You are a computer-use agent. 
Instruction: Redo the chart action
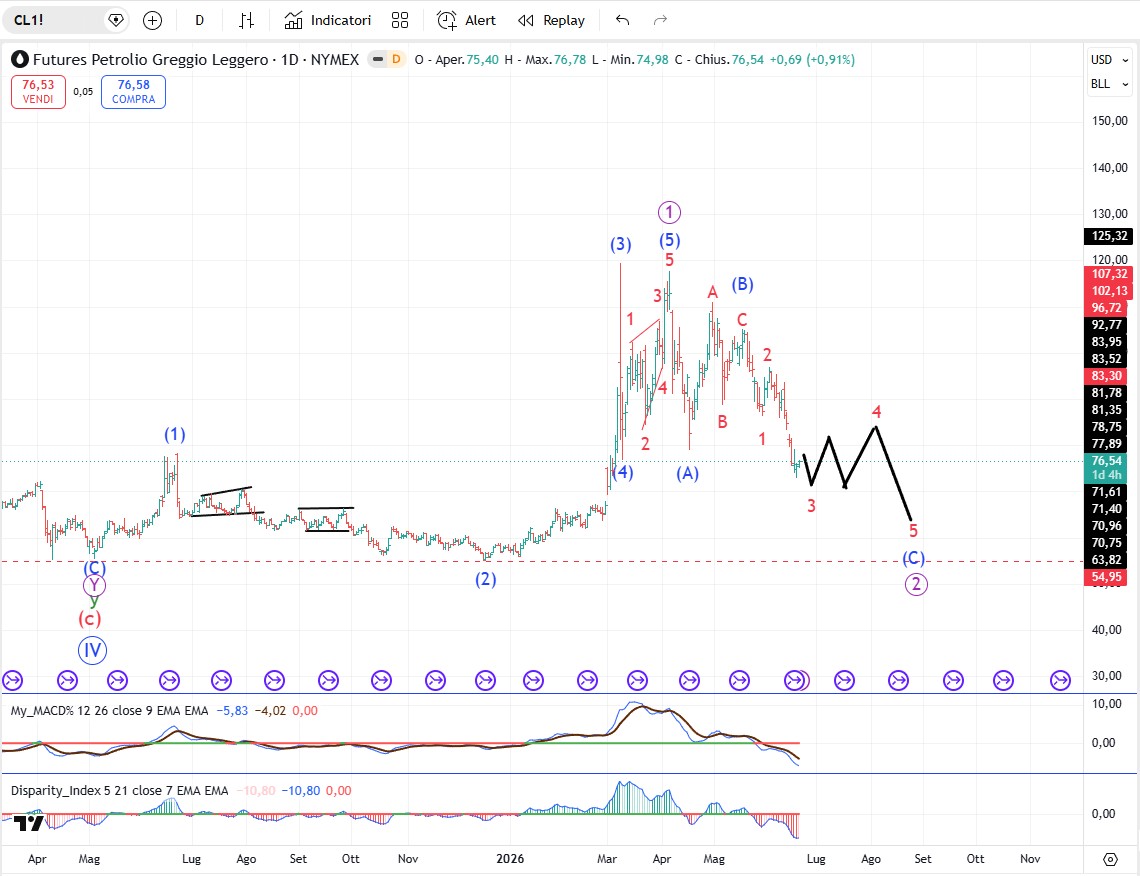click(660, 20)
